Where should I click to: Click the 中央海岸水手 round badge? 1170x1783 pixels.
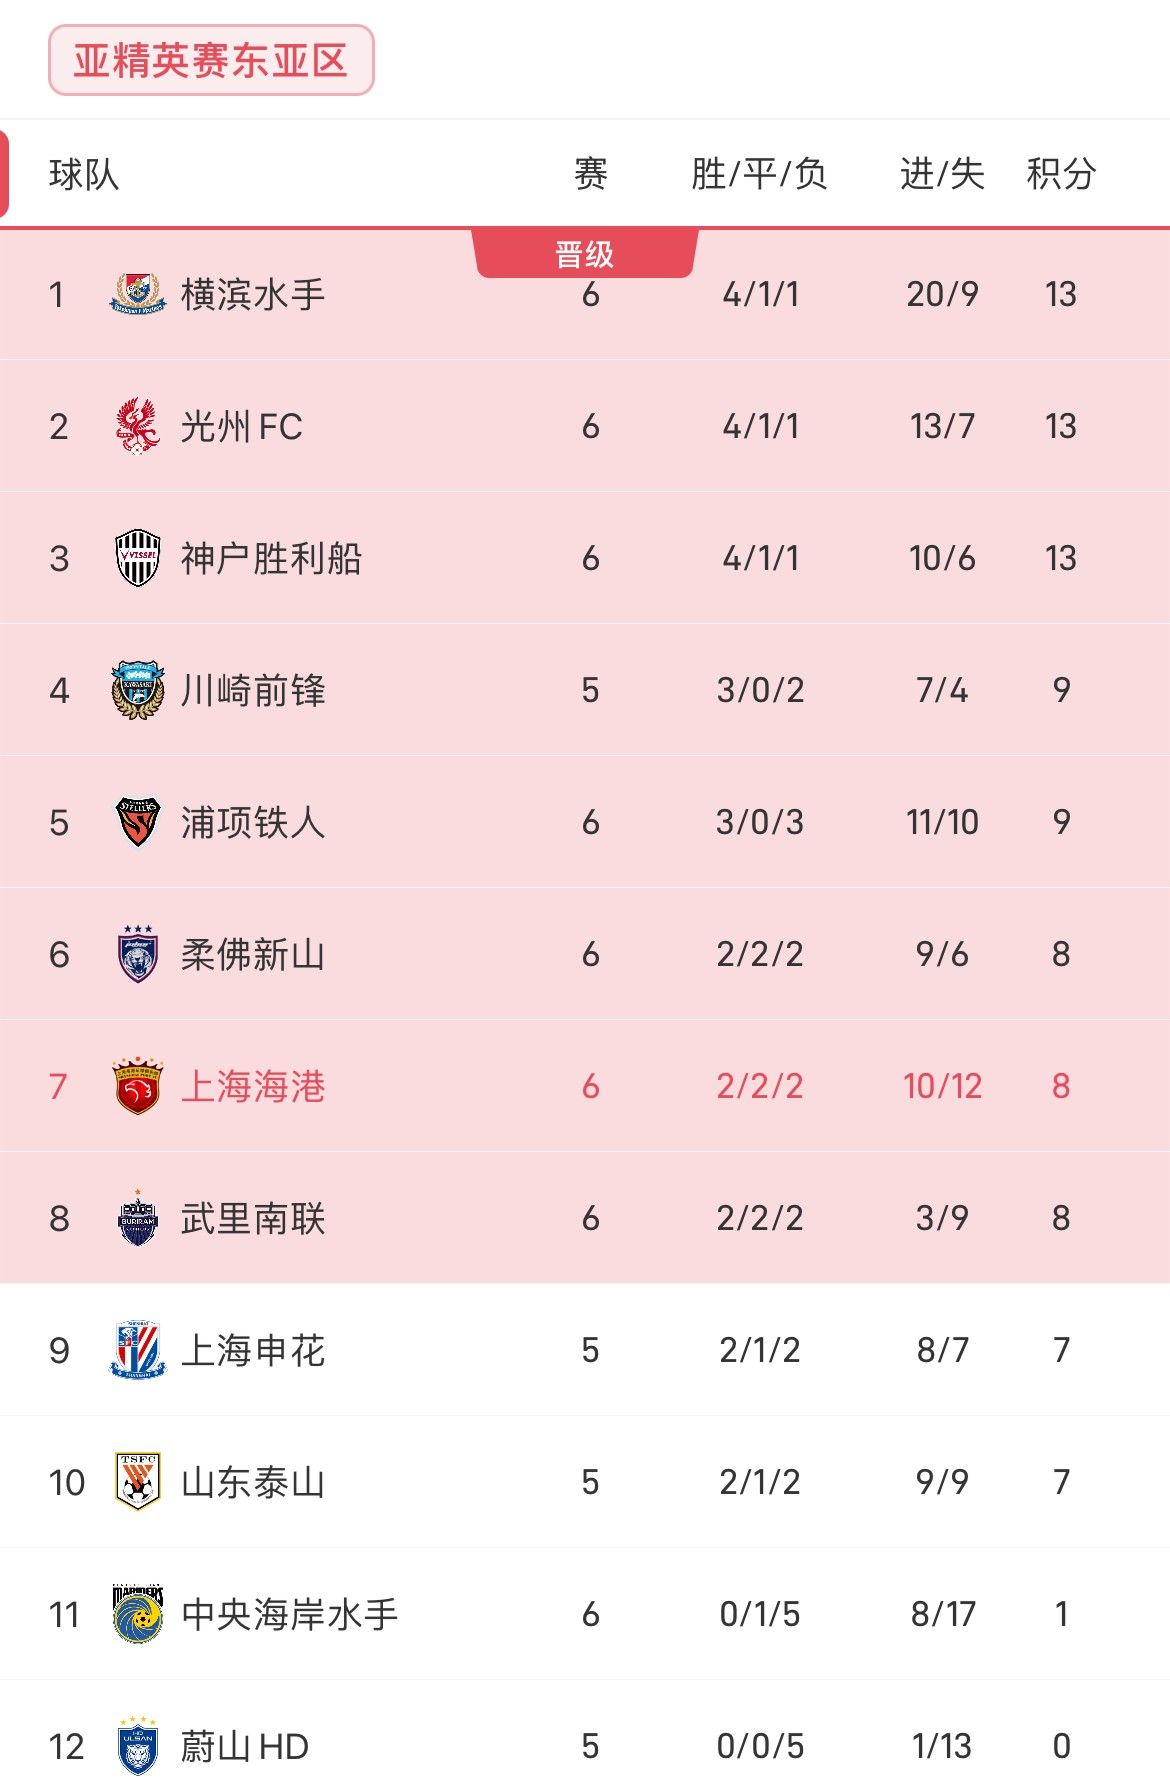[138, 1614]
